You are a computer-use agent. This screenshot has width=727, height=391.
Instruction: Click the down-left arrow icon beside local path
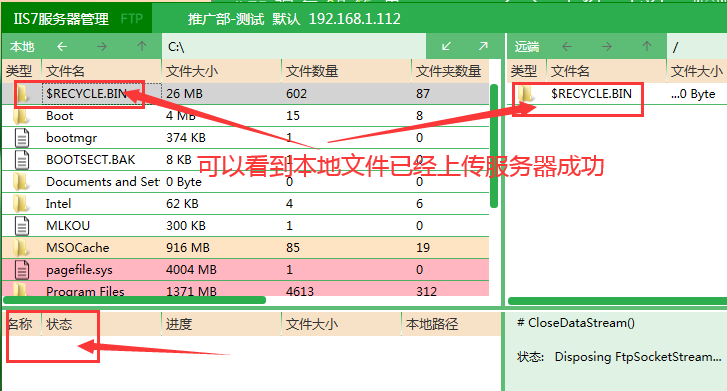[446, 46]
